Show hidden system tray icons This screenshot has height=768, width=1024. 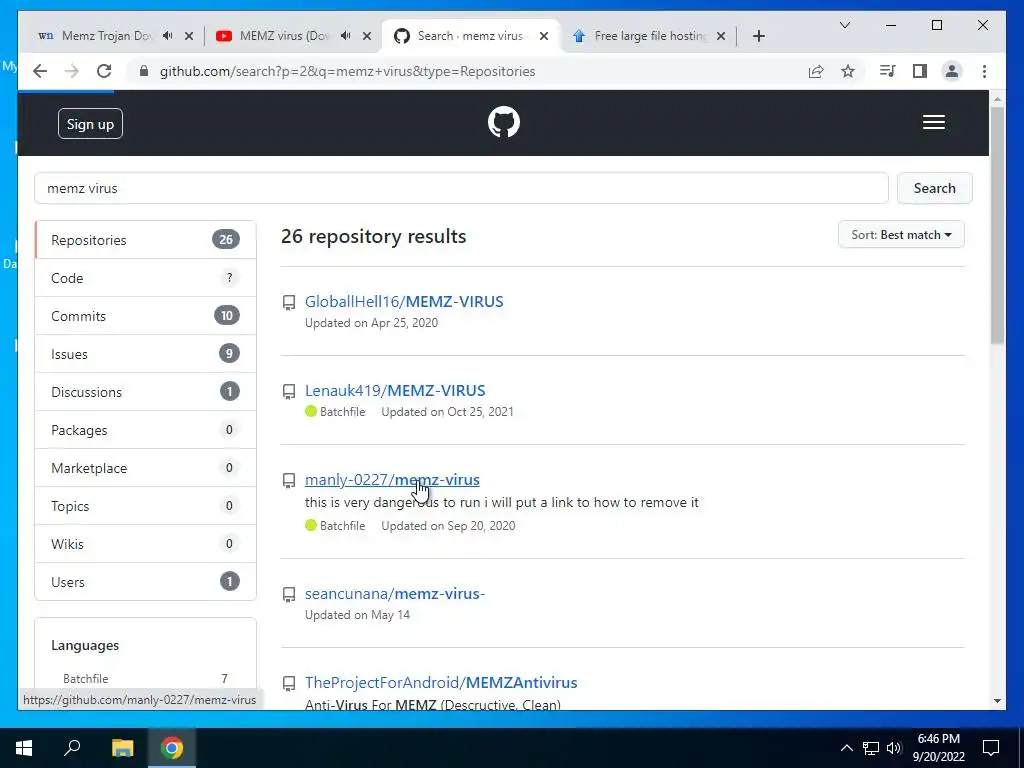pyautogui.click(x=846, y=748)
